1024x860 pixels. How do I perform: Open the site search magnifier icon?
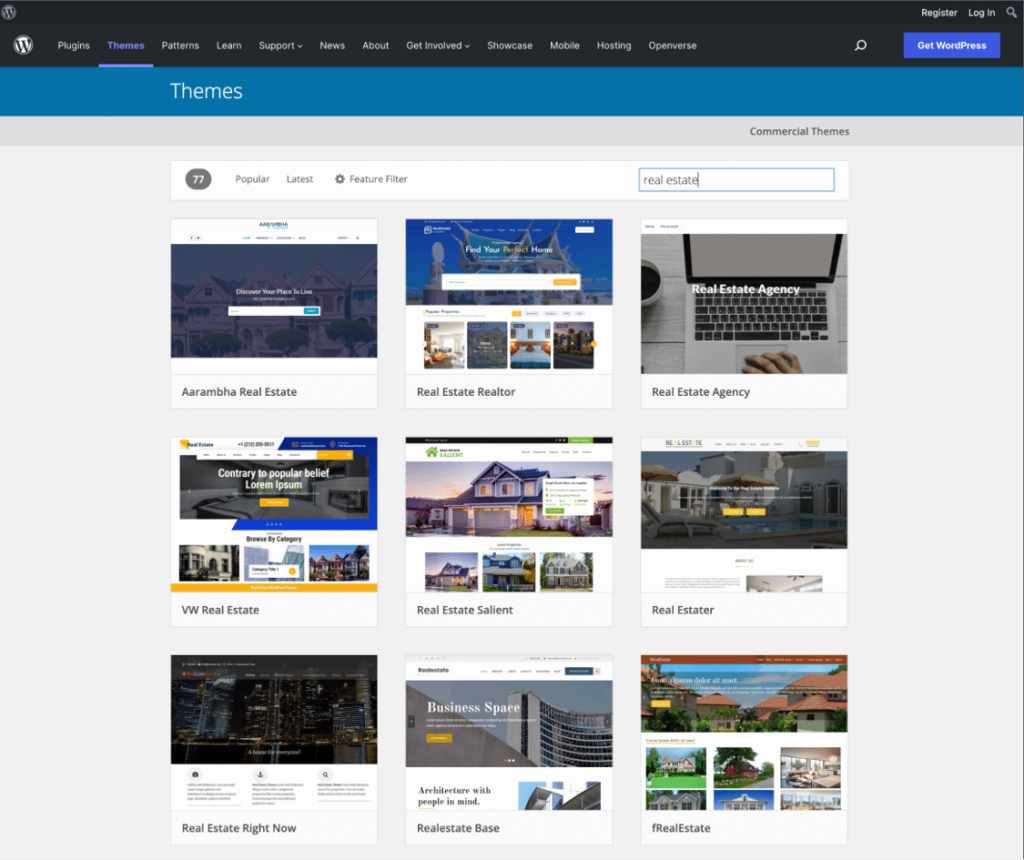click(860, 46)
